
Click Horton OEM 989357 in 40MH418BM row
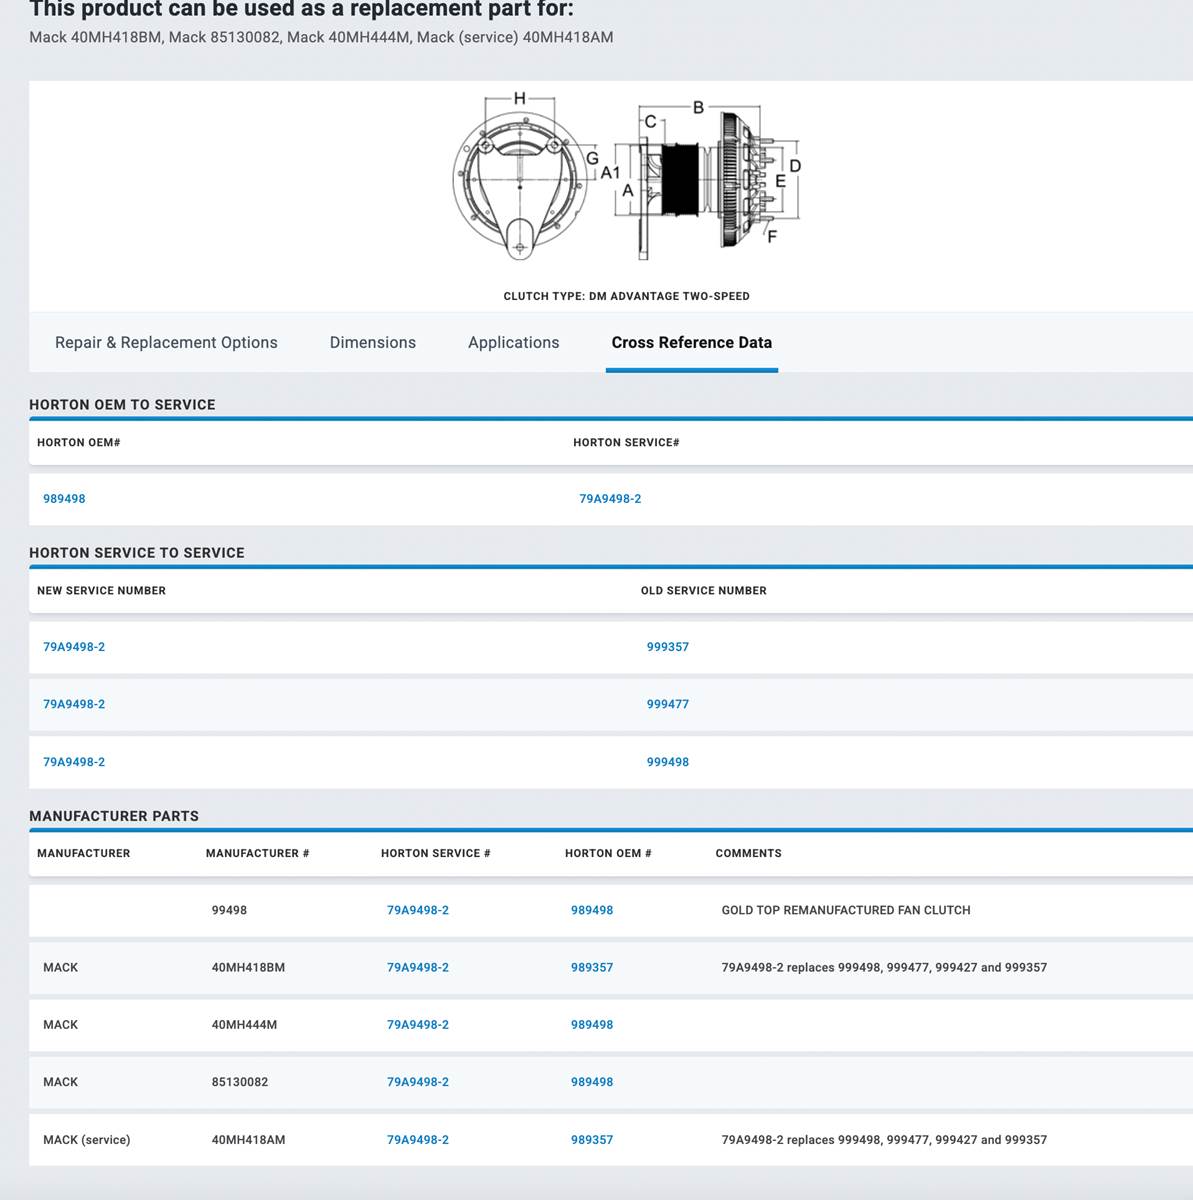click(x=592, y=968)
